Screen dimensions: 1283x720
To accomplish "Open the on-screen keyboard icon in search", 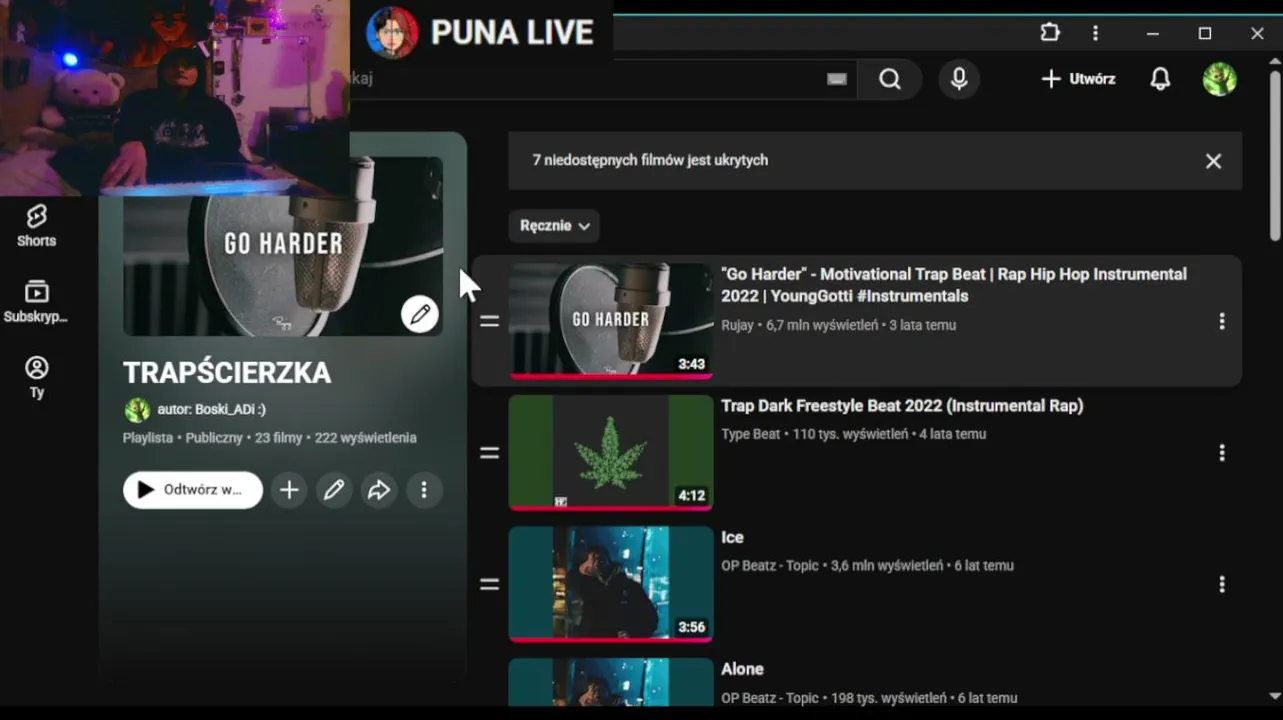I will tap(837, 79).
